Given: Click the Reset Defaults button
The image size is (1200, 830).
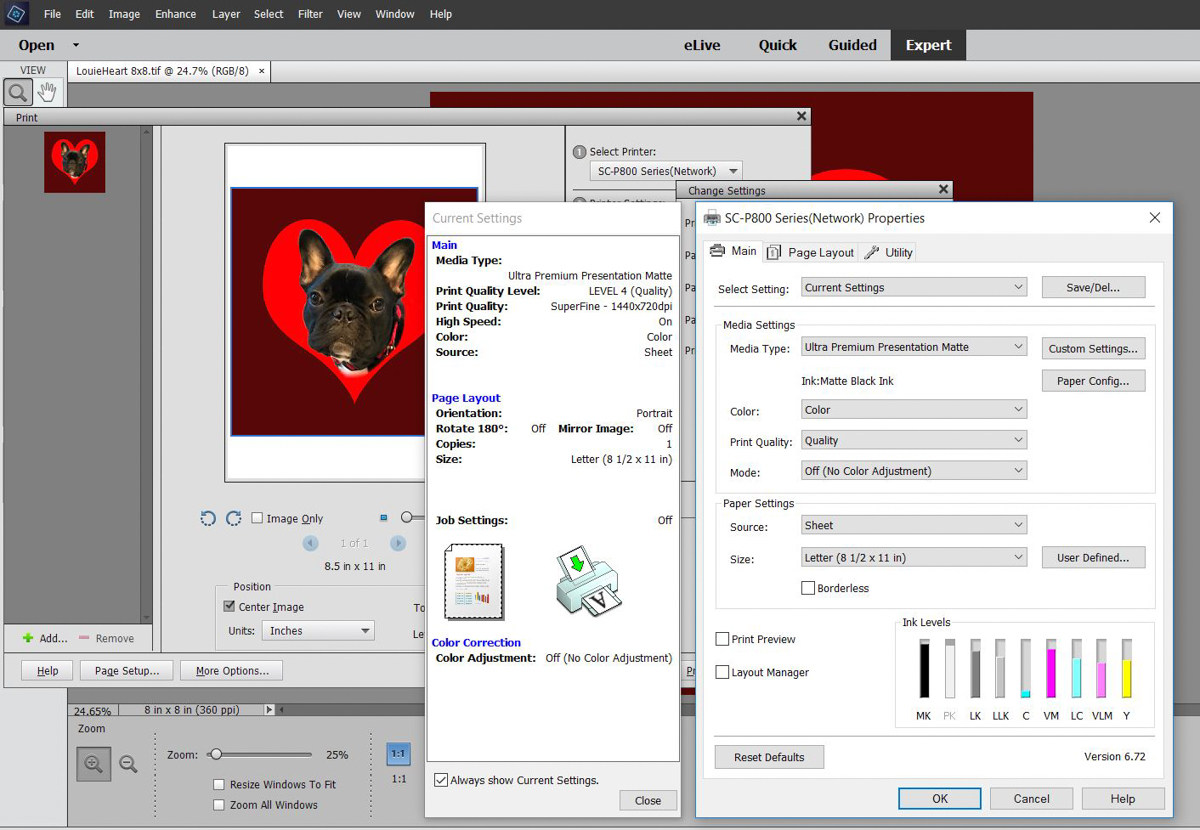Looking at the screenshot, I should (x=769, y=757).
